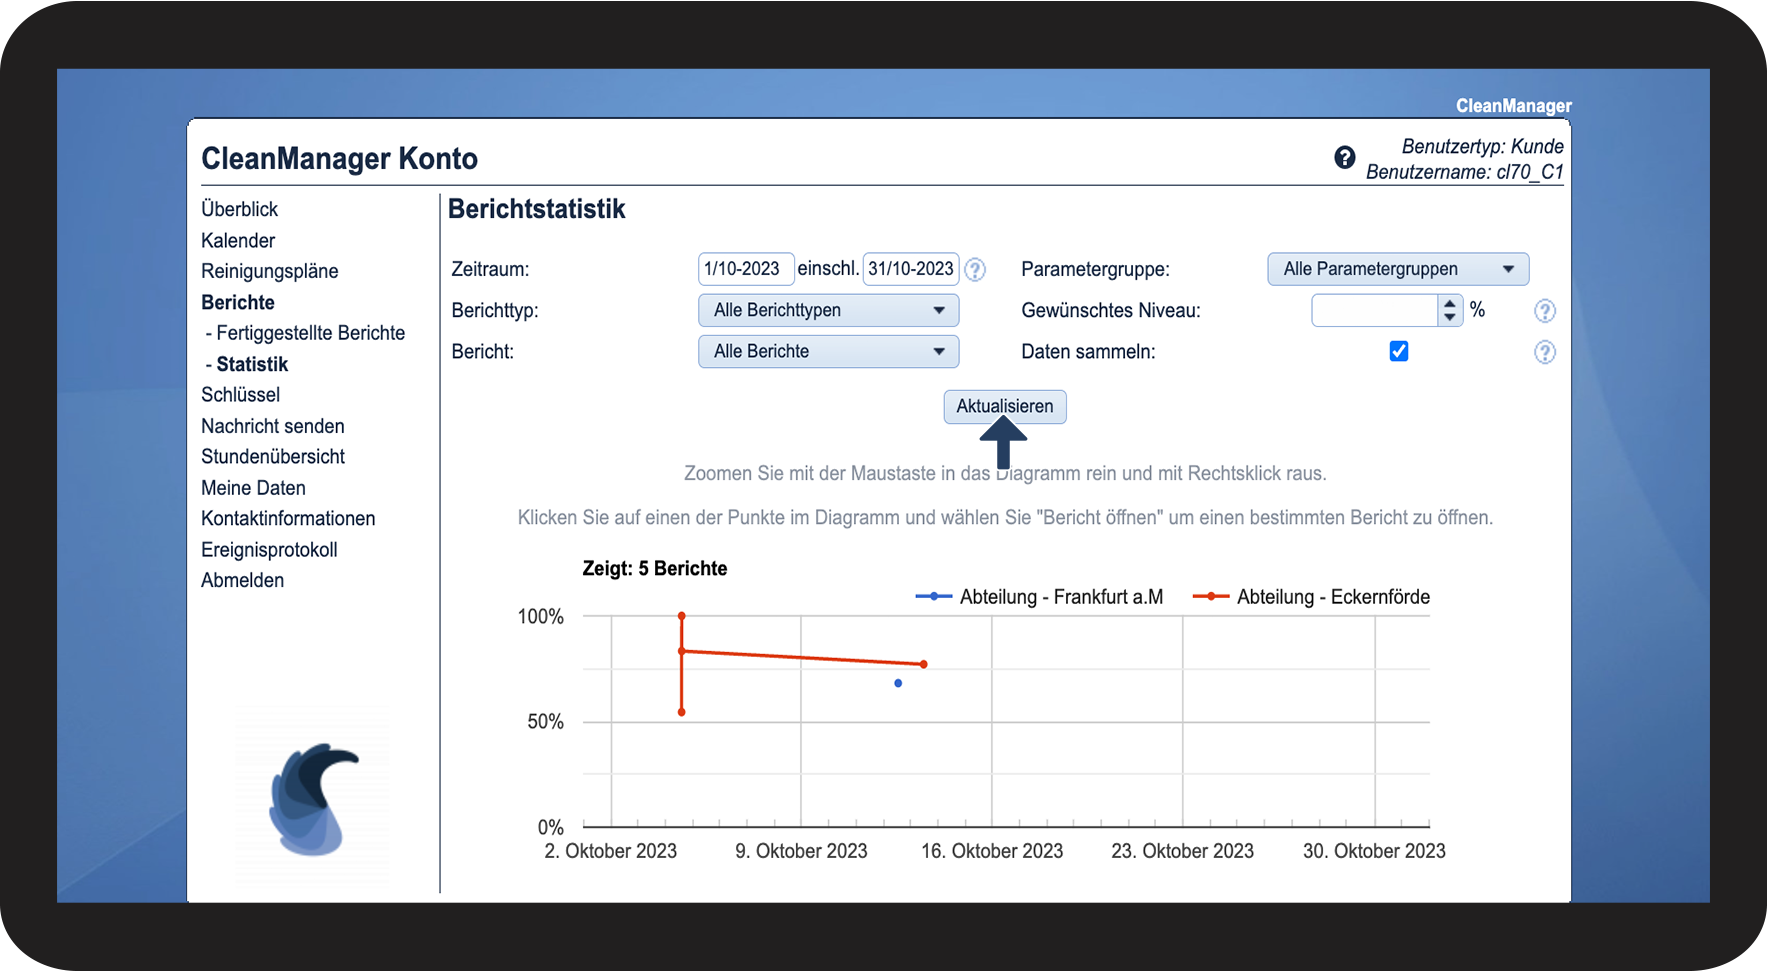Select the blue Frankfurt data point
This screenshot has height=971, width=1767.
pyautogui.click(x=898, y=683)
